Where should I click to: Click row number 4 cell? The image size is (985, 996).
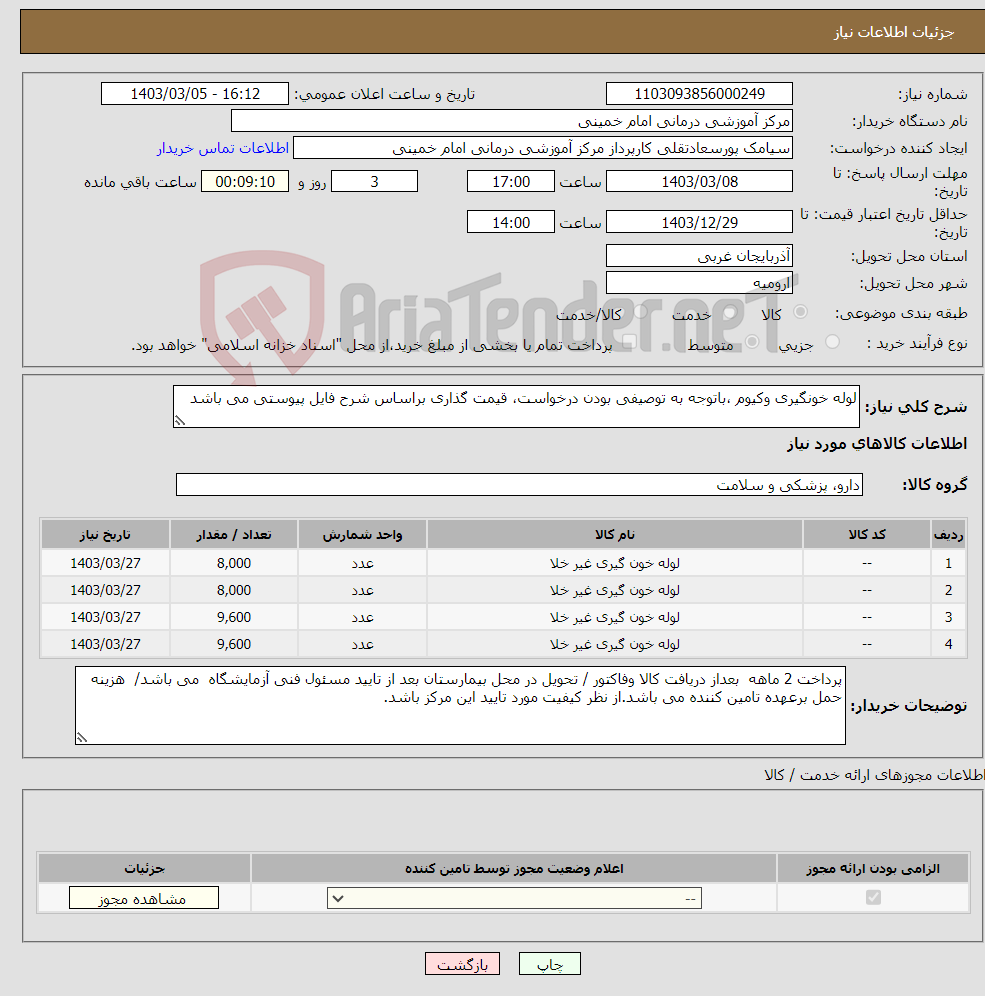(x=948, y=644)
